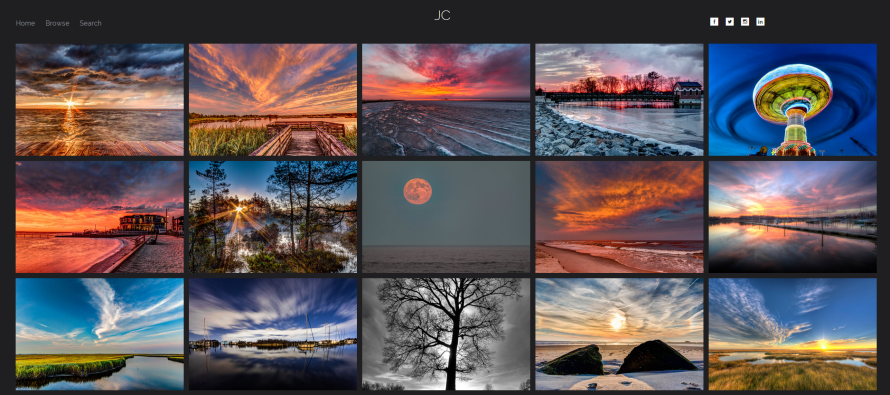Open the marina dock sunset reflection photo
The image size is (890, 395).
coord(792,217)
